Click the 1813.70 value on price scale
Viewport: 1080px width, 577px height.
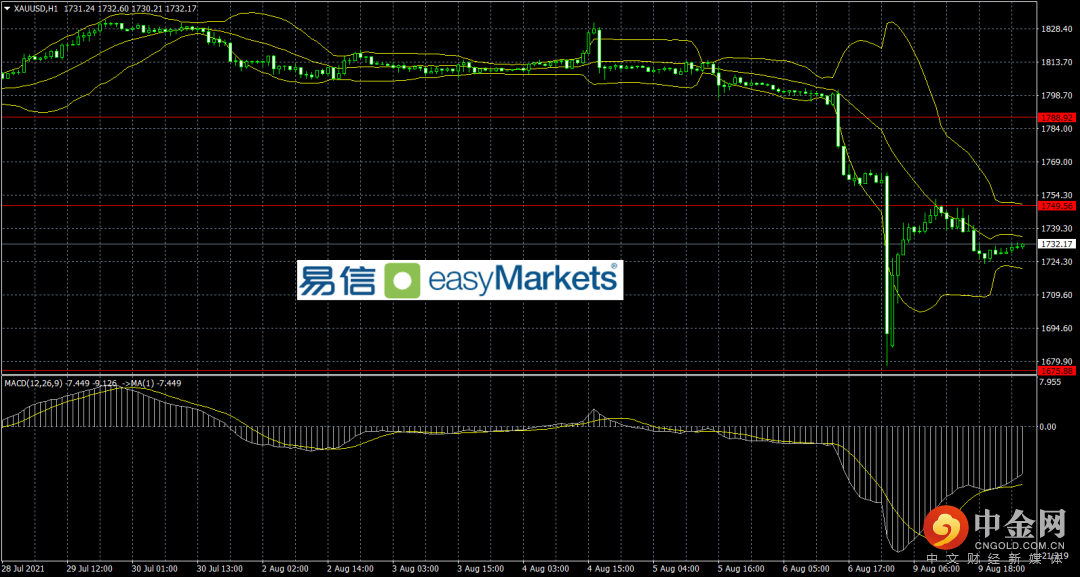tap(1058, 62)
